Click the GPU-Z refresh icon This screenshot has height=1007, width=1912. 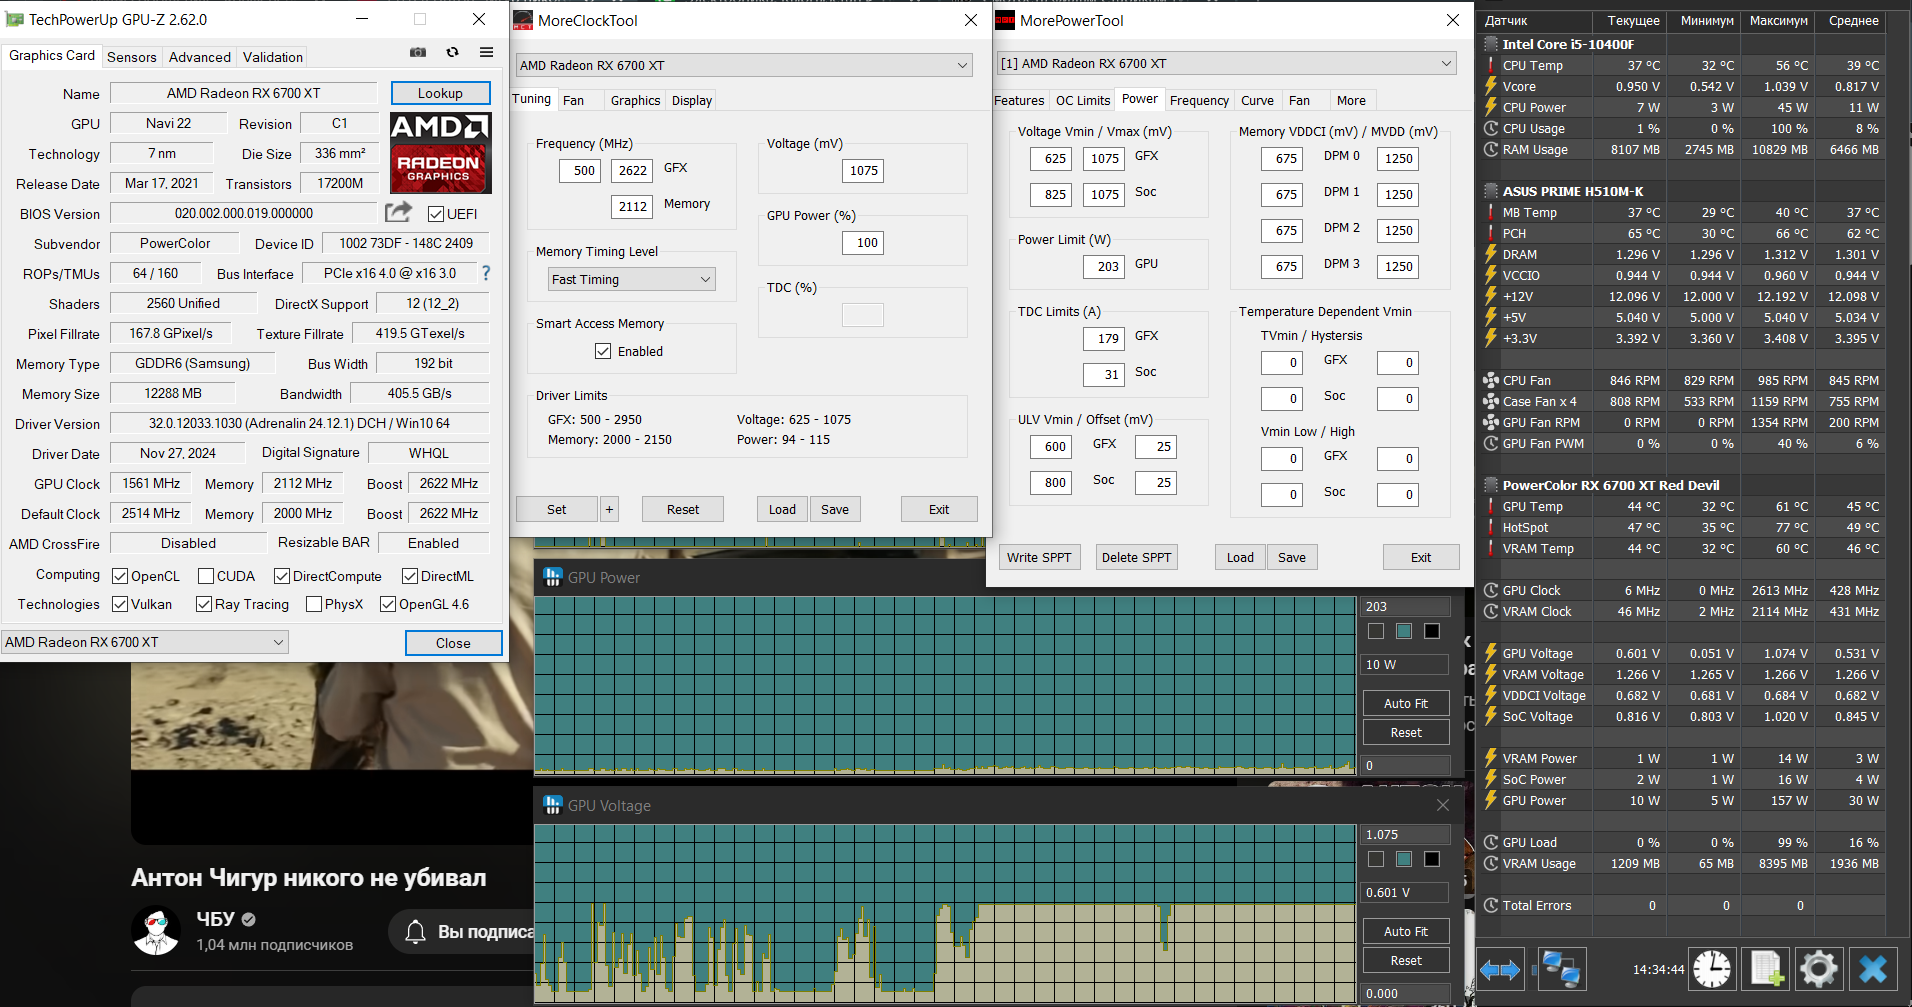pos(452,52)
